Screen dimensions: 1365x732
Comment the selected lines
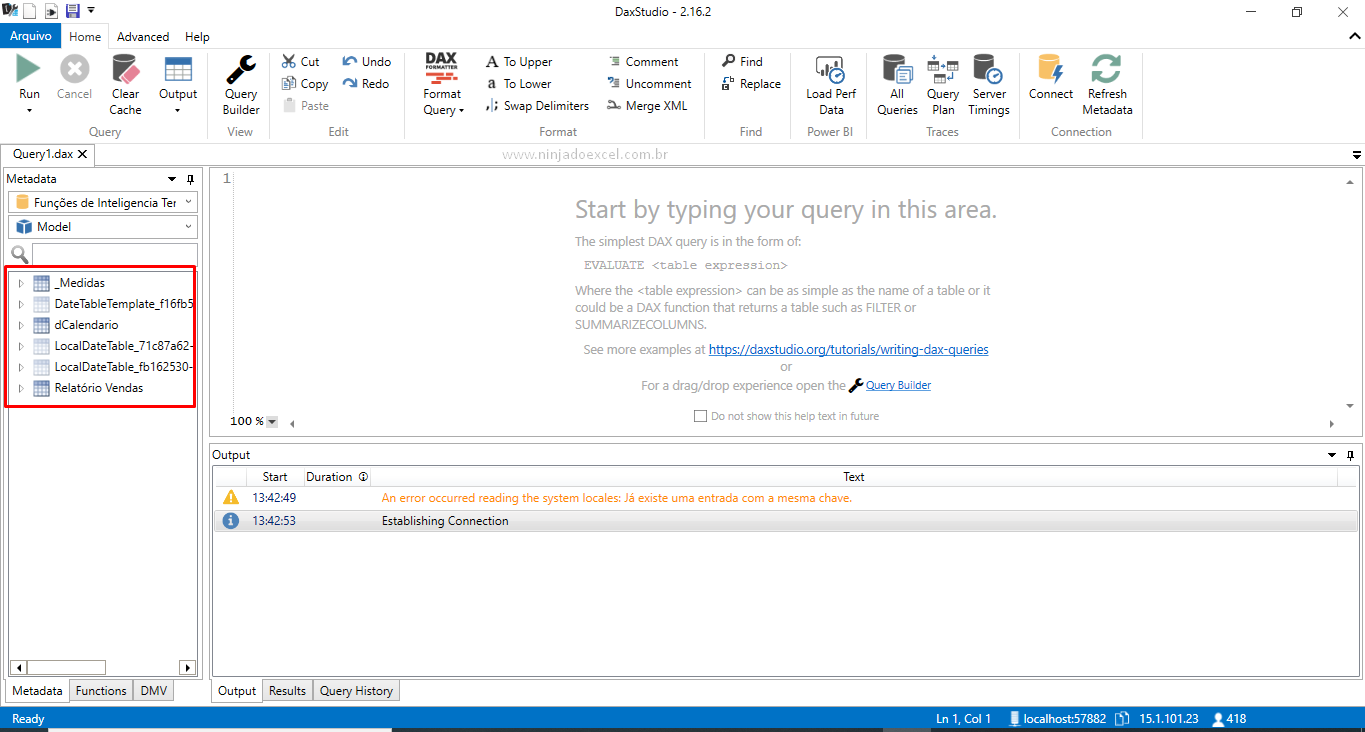643,62
